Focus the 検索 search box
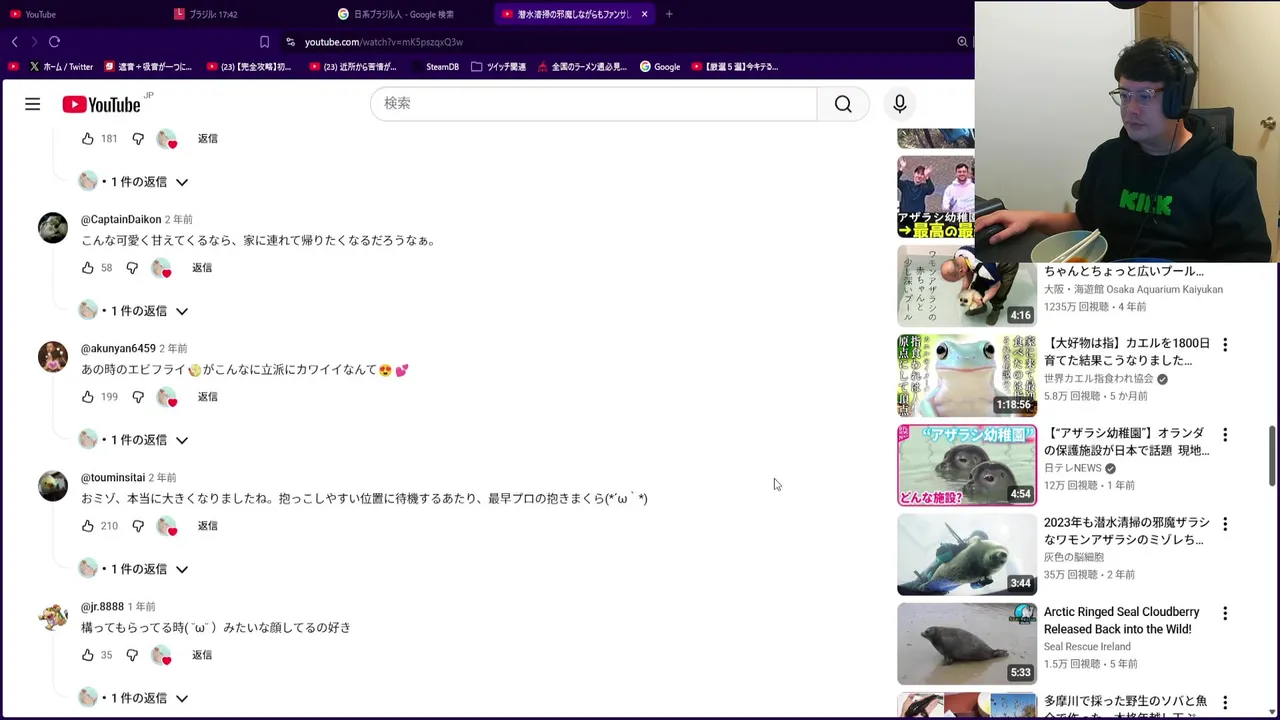Screen dimensions: 1280x720 (x=594, y=104)
